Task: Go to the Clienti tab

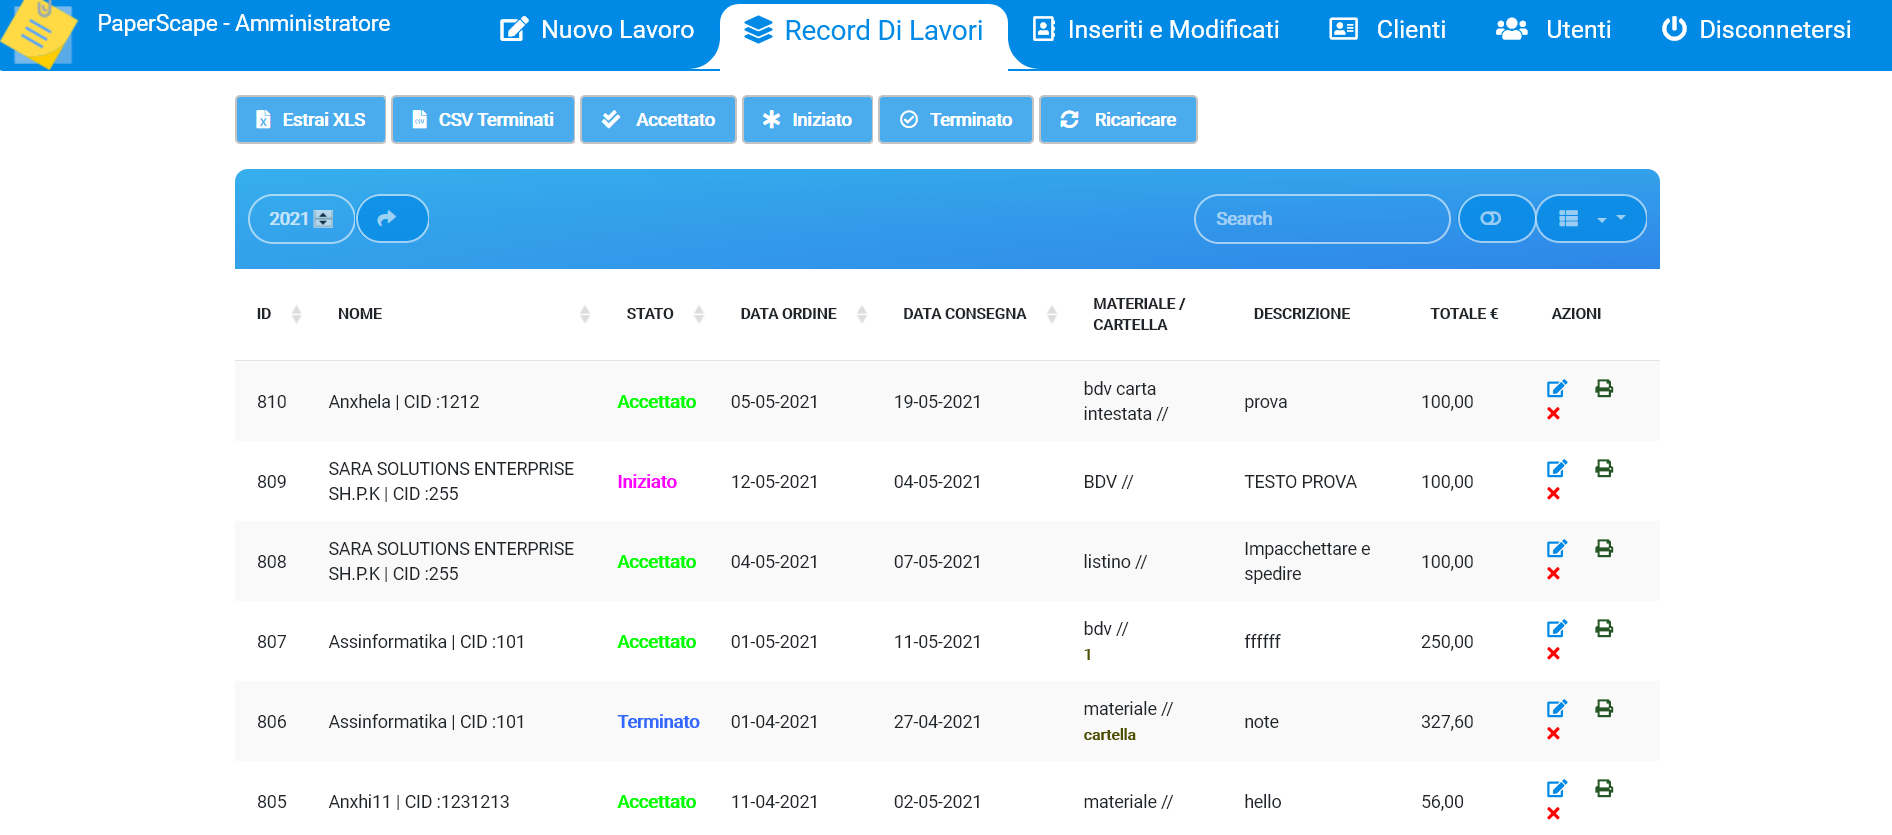Action: click(x=1387, y=30)
